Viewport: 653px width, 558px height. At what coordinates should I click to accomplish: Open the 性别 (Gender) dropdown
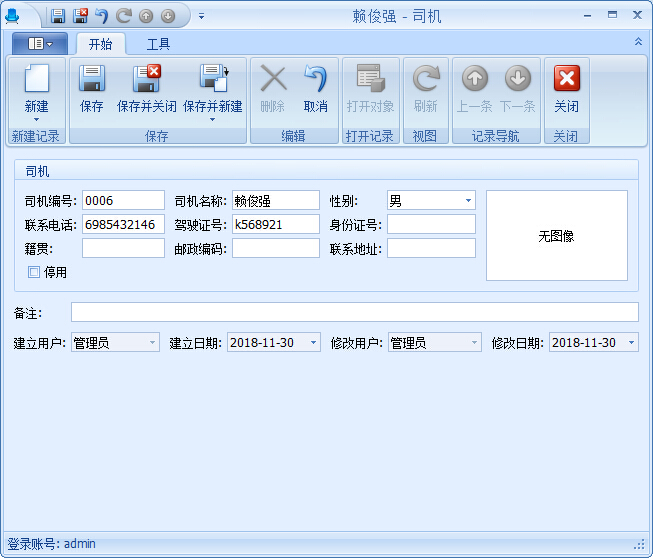(x=468, y=201)
